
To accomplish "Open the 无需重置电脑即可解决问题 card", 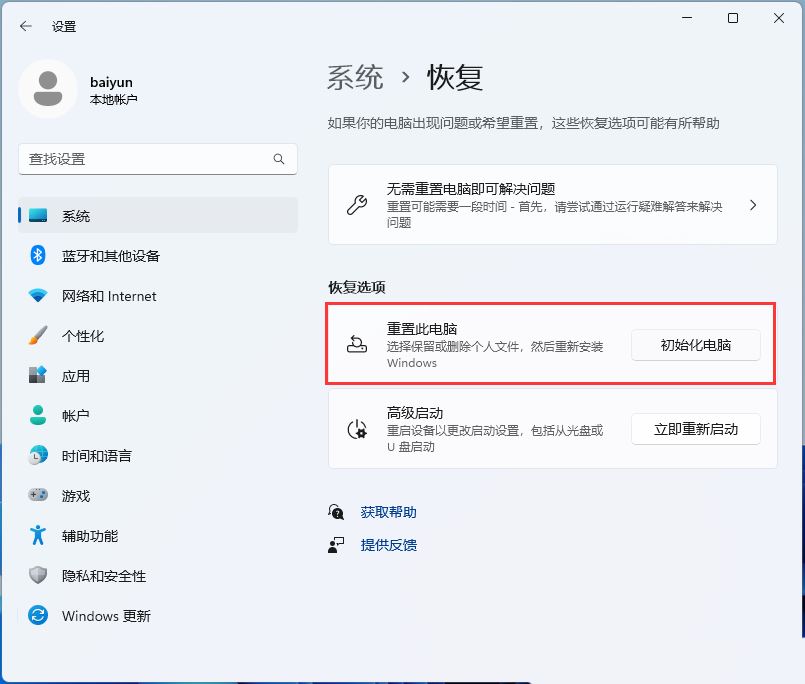I will coord(553,205).
